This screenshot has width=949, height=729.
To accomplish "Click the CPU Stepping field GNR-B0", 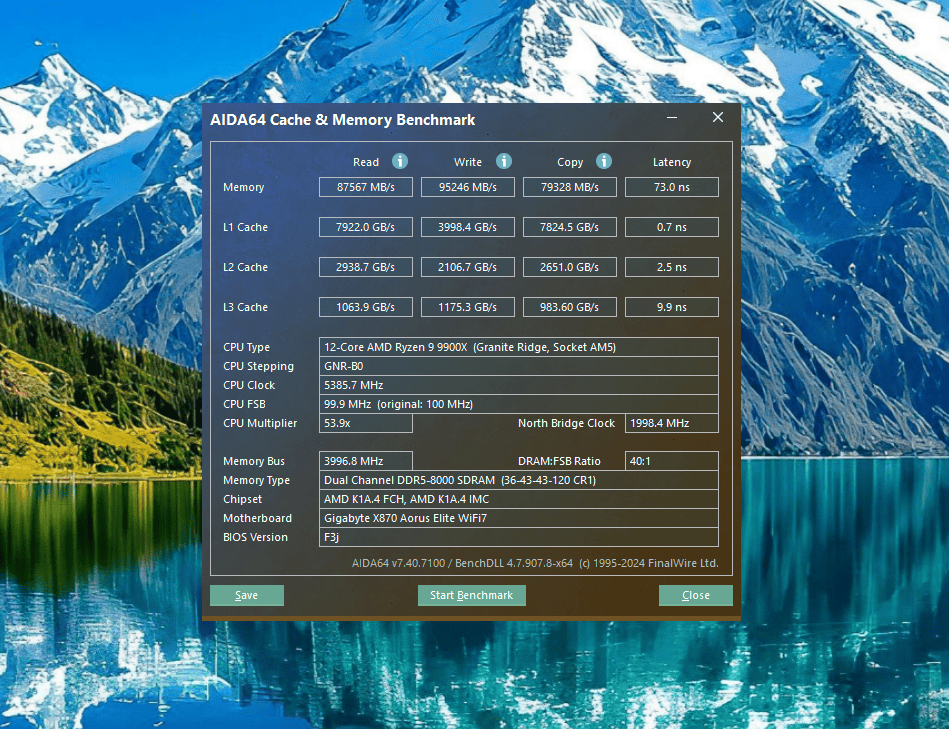I will [519, 366].
